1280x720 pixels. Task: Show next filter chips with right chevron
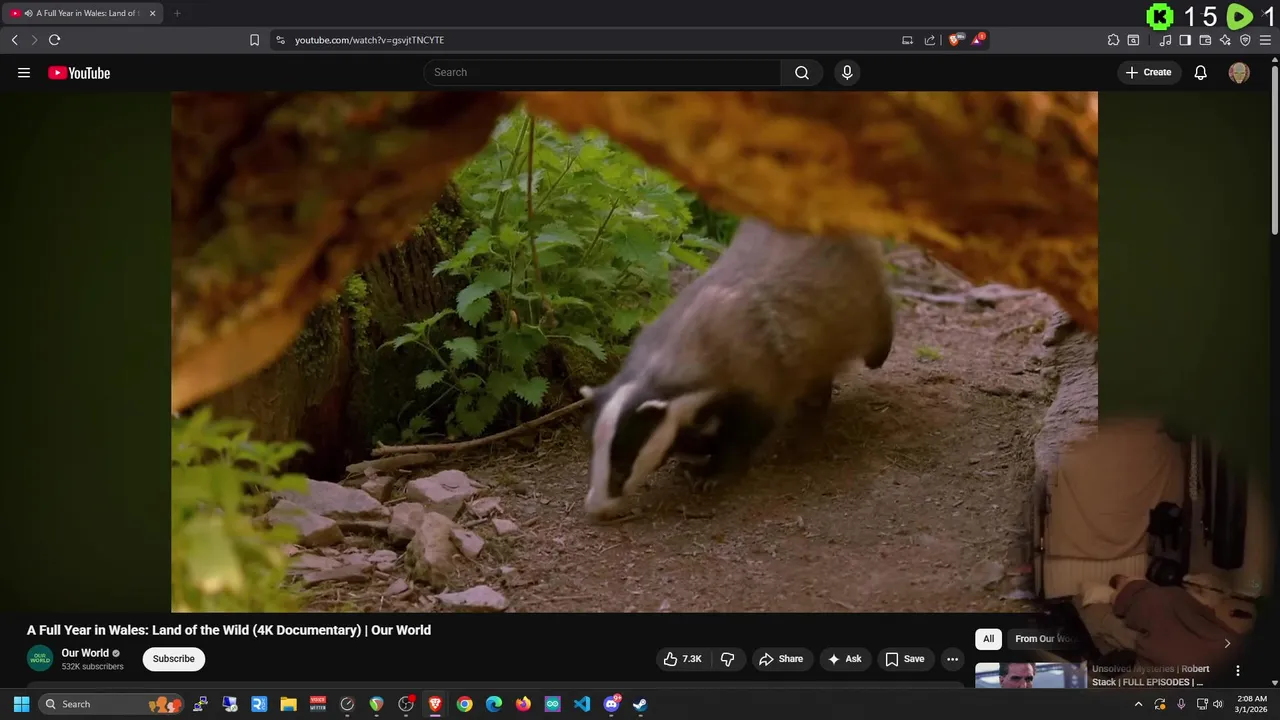pyautogui.click(x=1227, y=642)
